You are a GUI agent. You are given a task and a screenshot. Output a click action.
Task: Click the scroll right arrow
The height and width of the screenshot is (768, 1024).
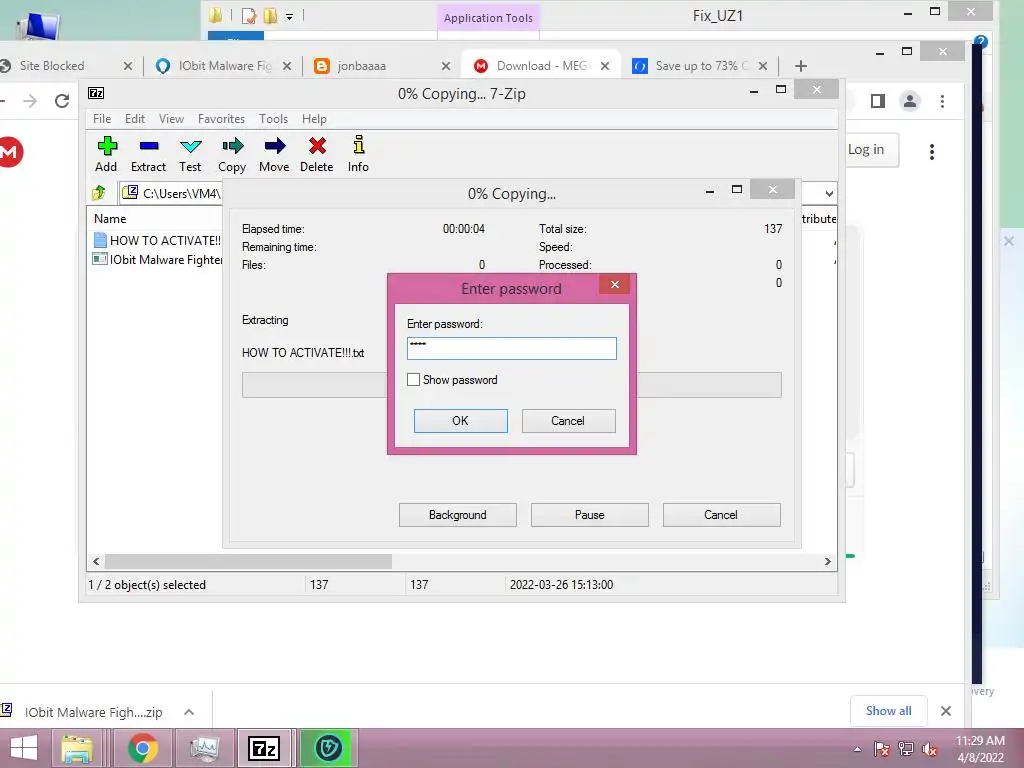[827, 561]
